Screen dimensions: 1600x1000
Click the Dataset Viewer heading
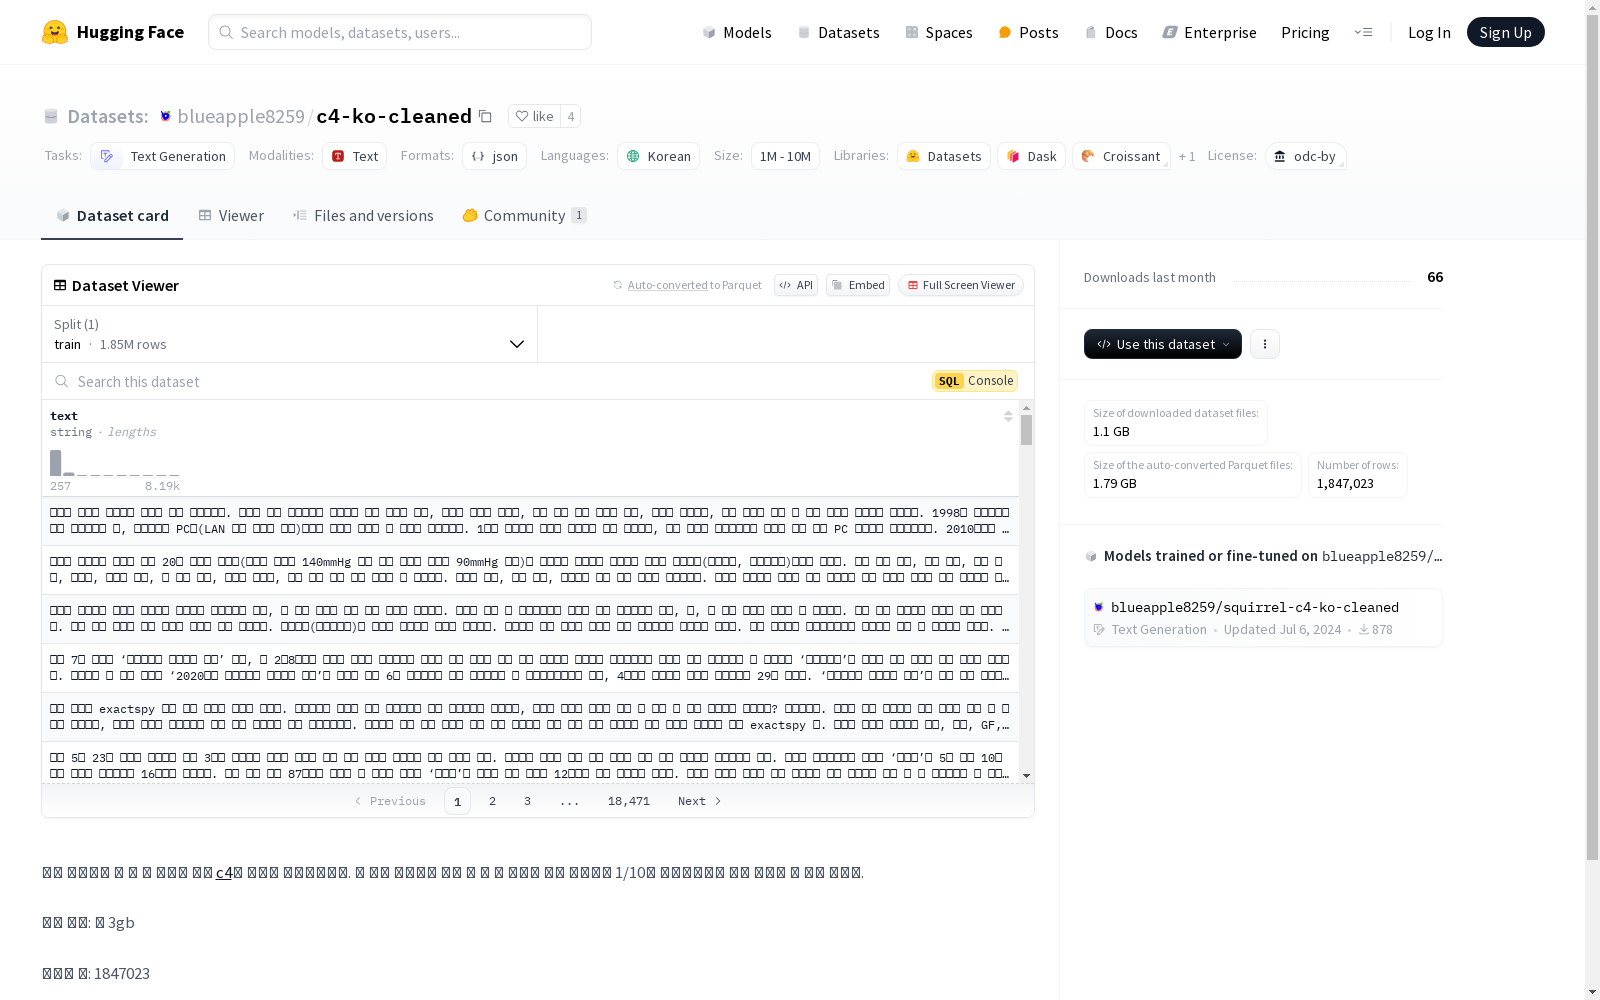[x=125, y=286]
